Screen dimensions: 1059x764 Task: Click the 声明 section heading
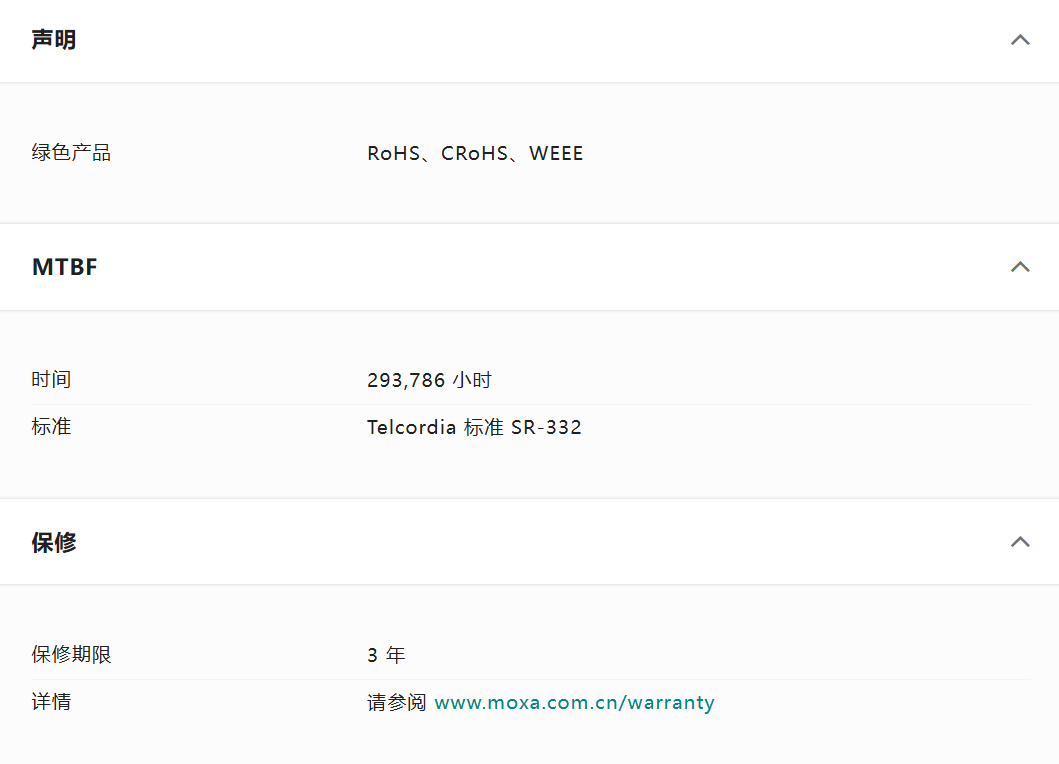pyautogui.click(x=54, y=40)
